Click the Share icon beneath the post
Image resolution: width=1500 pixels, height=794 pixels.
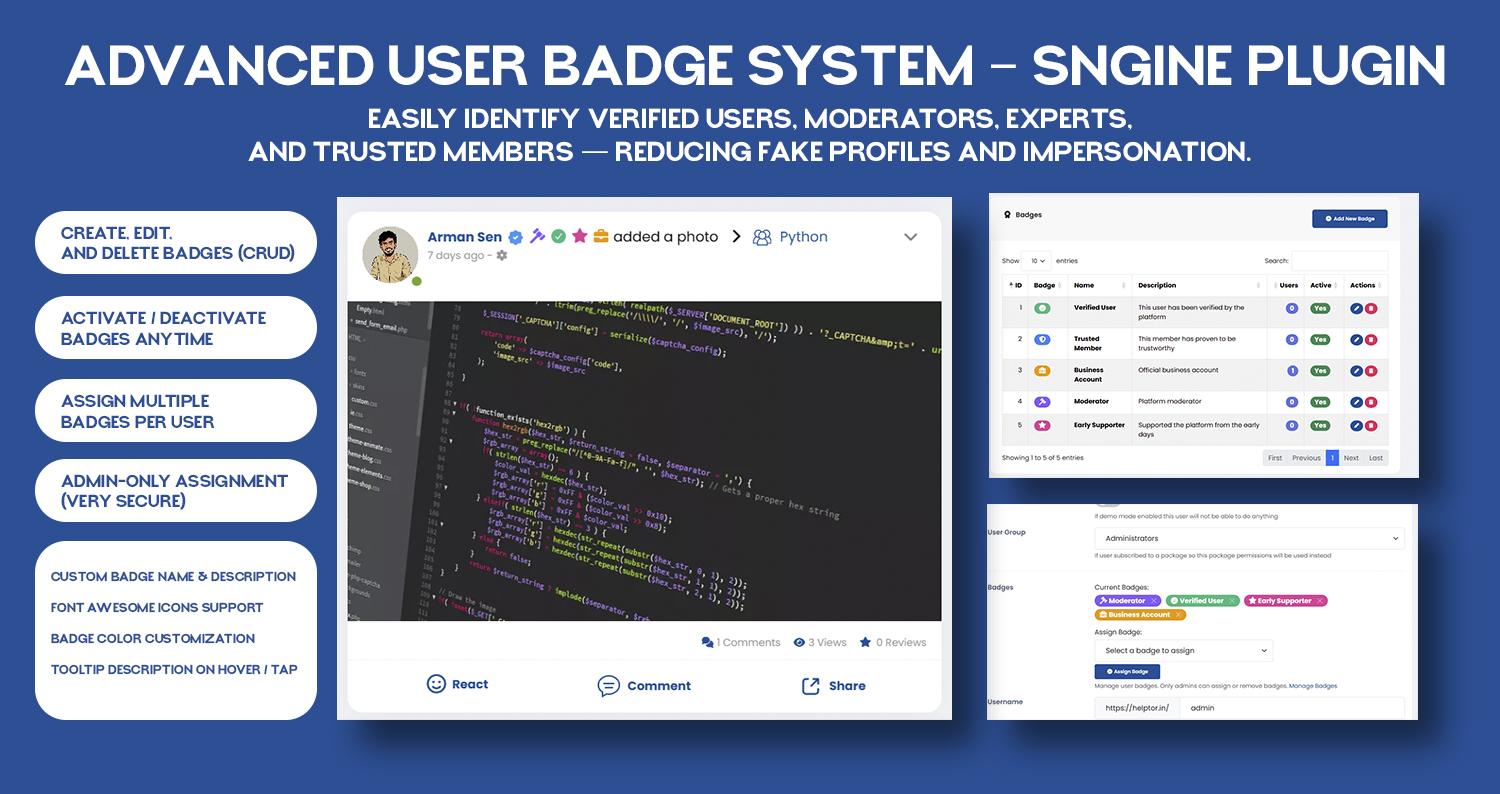(811, 686)
